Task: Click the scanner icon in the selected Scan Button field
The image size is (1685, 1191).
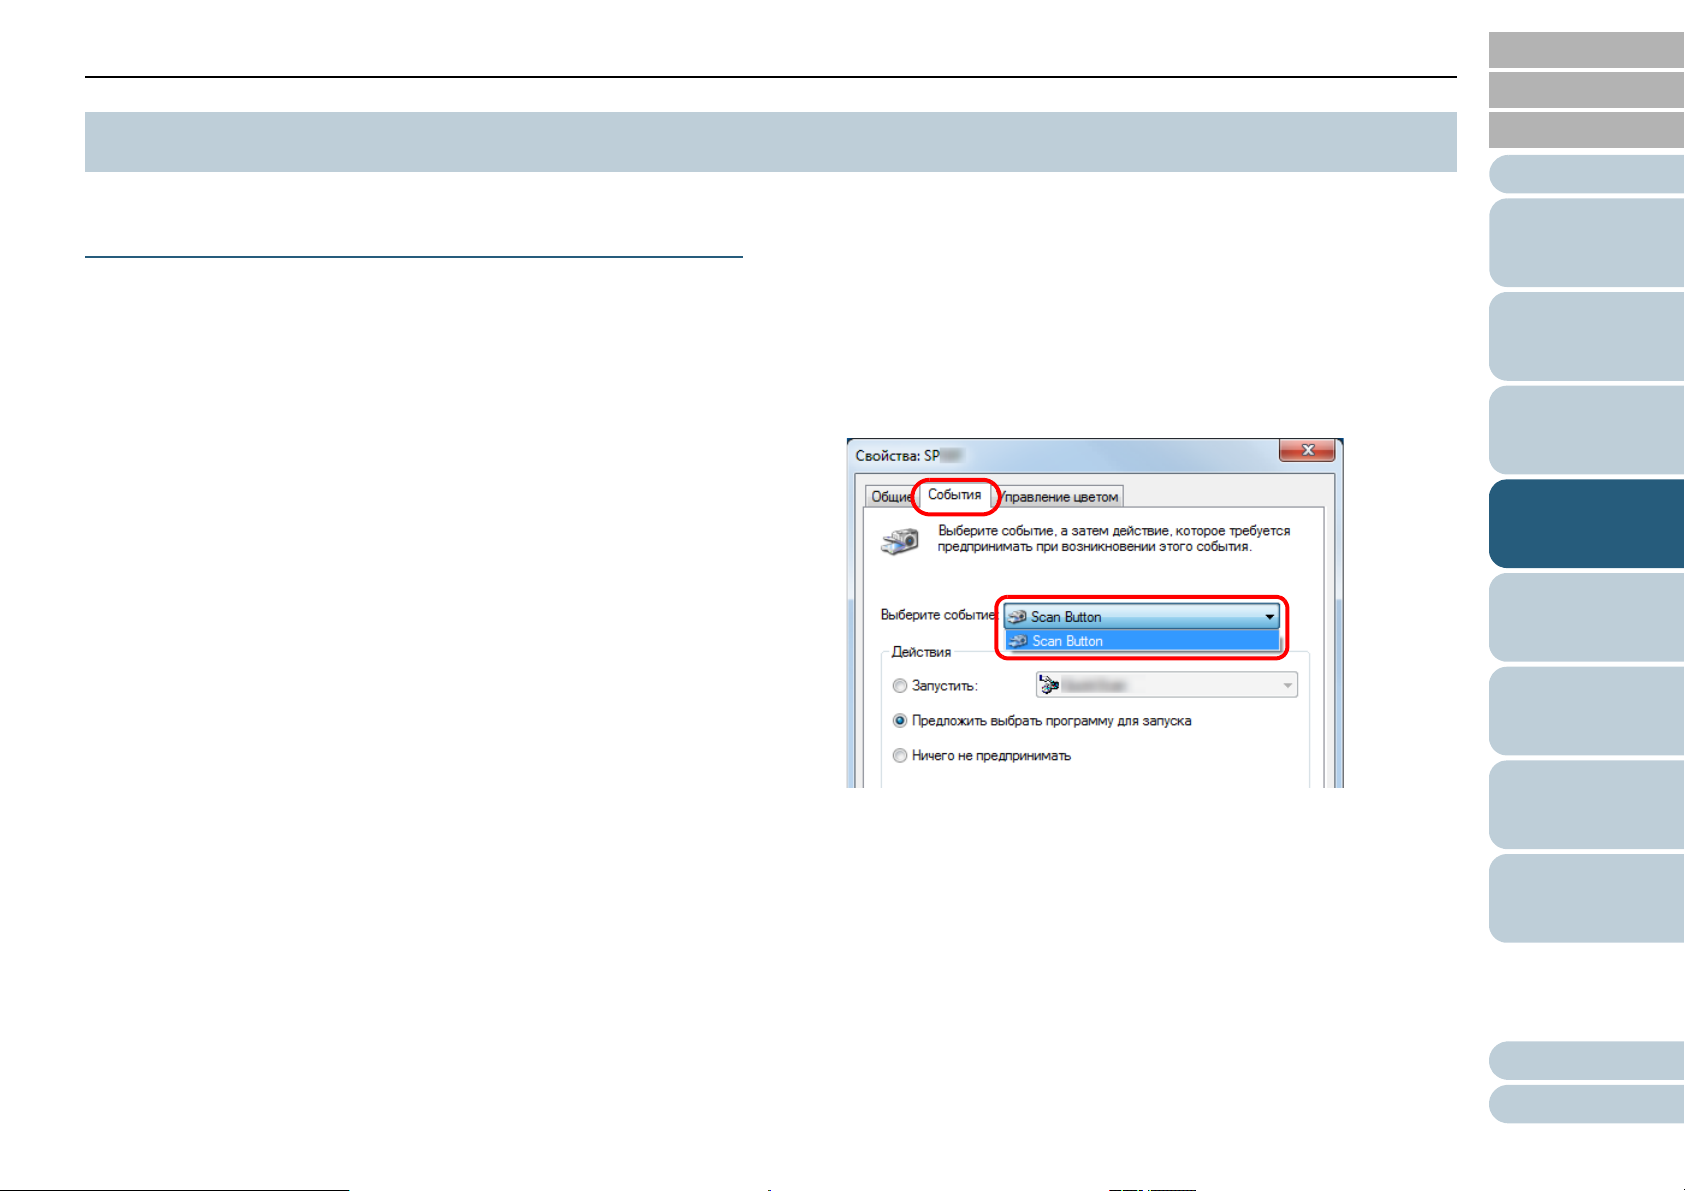Action: click(x=1018, y=617)
